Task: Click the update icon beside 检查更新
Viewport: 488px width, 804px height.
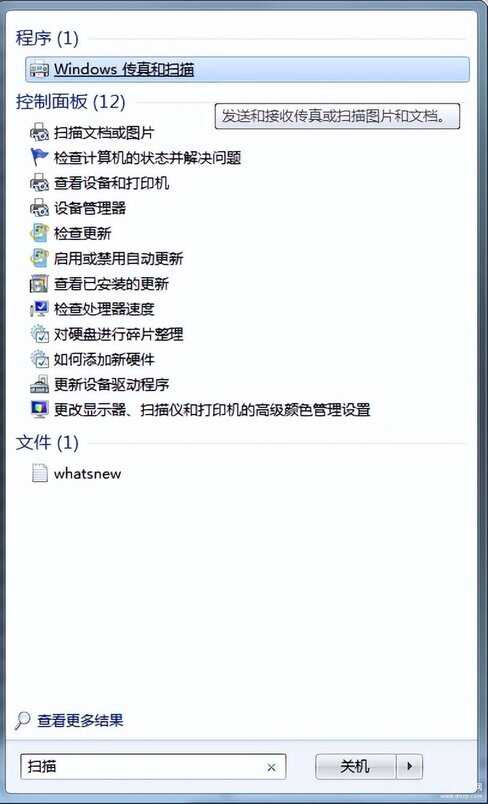Action: (39, 233)
